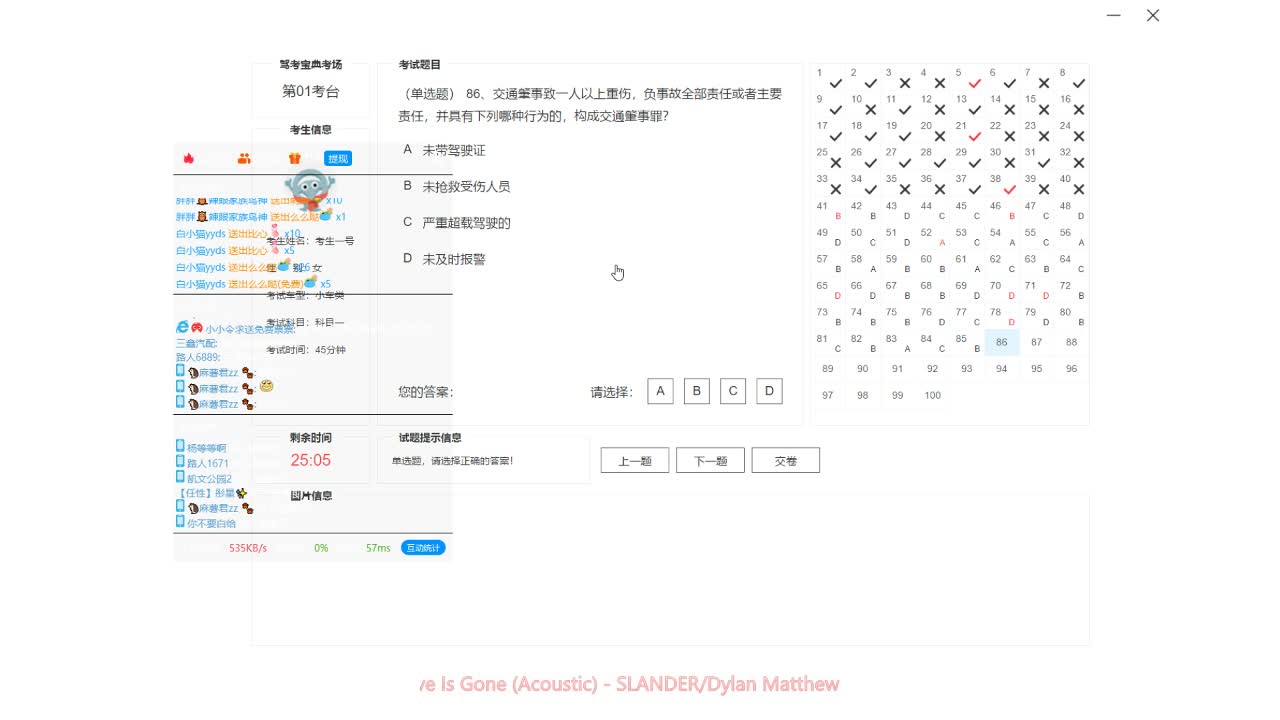
Task: Choose option A 未带驾驶证
Action: [444, 150]
